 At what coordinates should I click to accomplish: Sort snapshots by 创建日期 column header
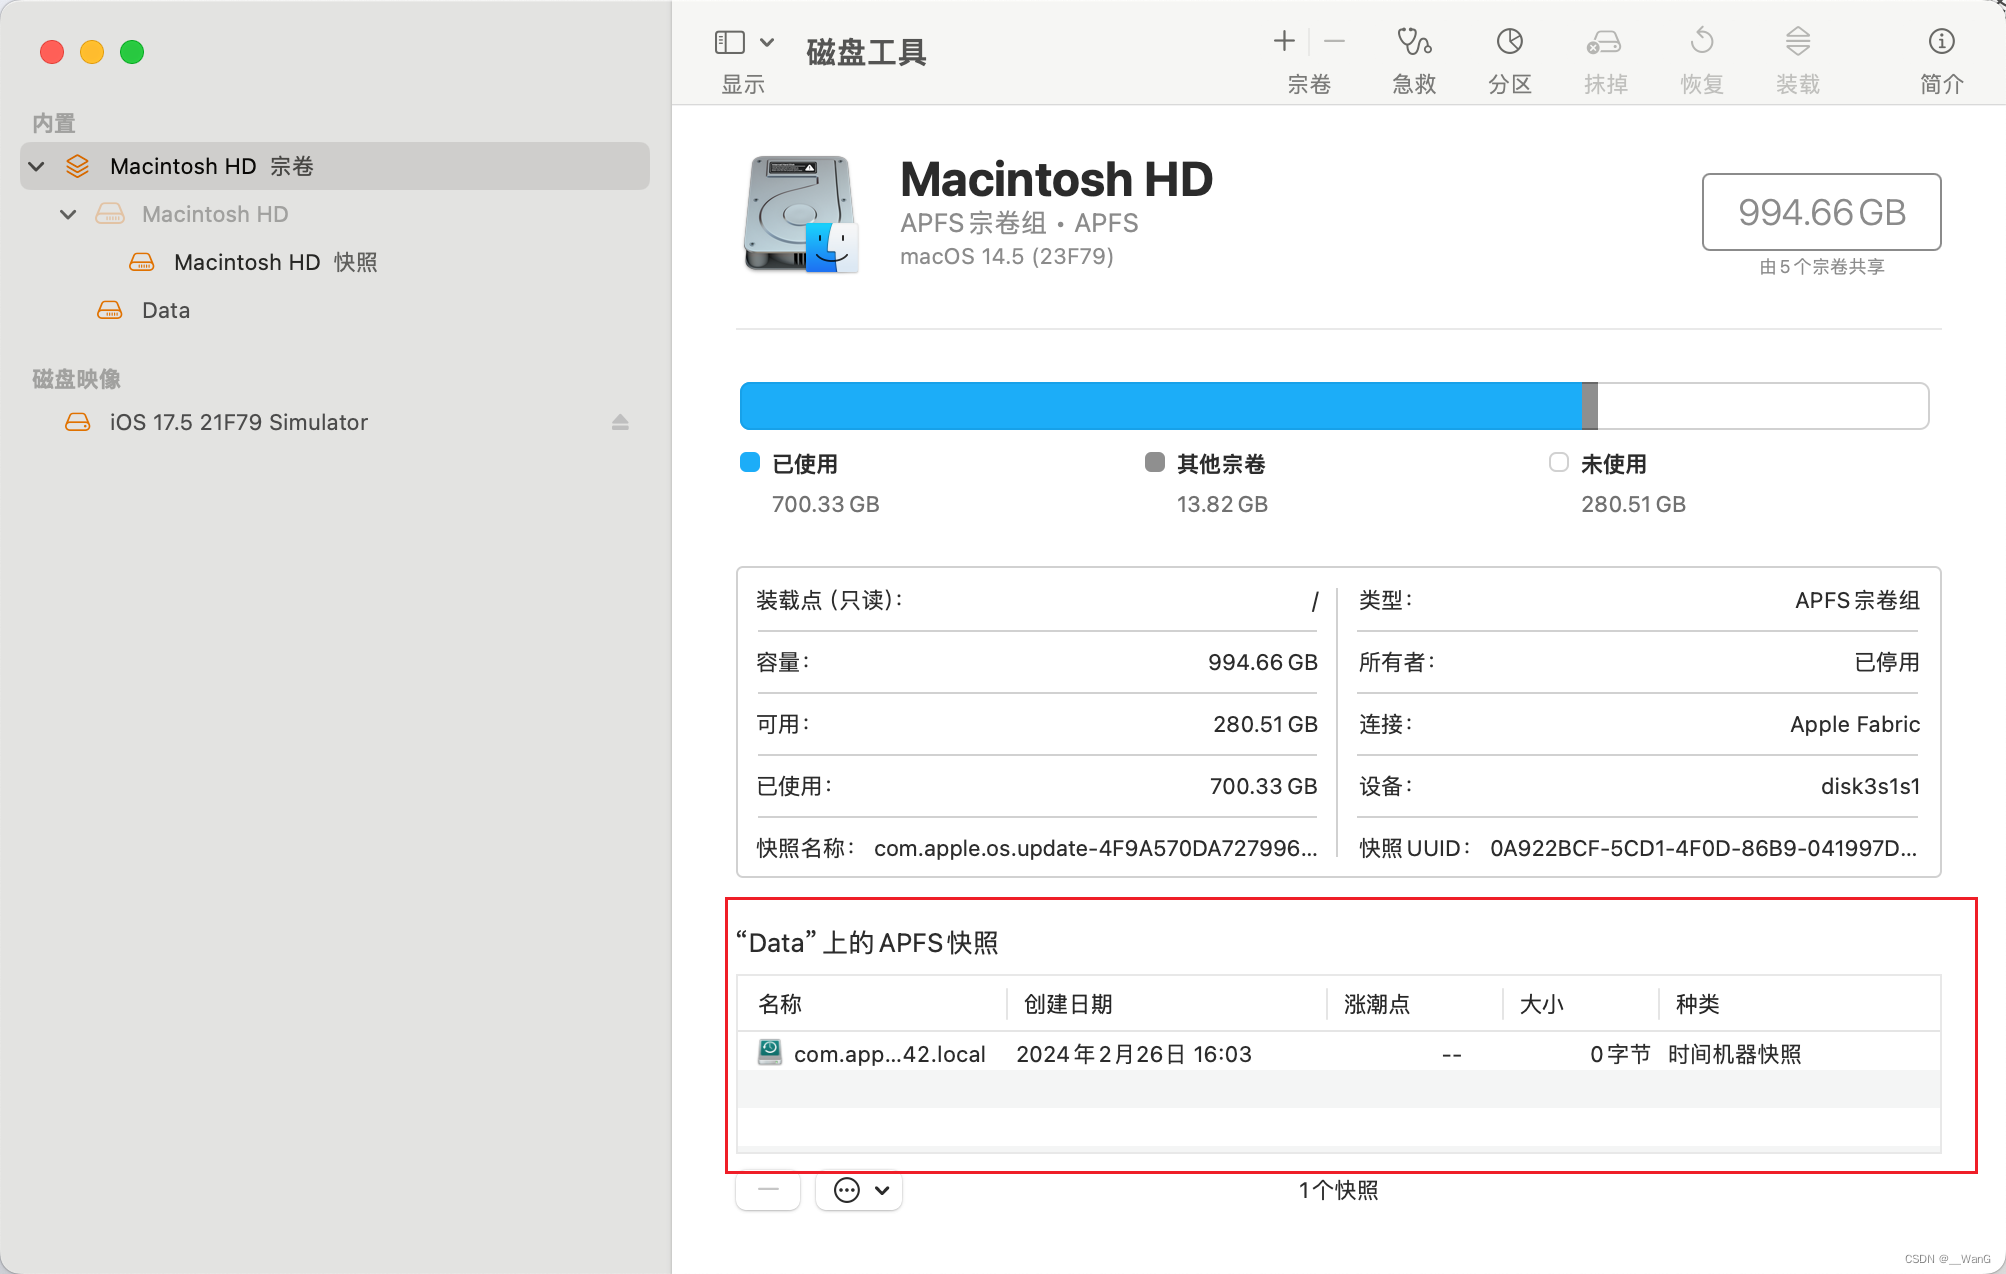click(1068, 1004)
